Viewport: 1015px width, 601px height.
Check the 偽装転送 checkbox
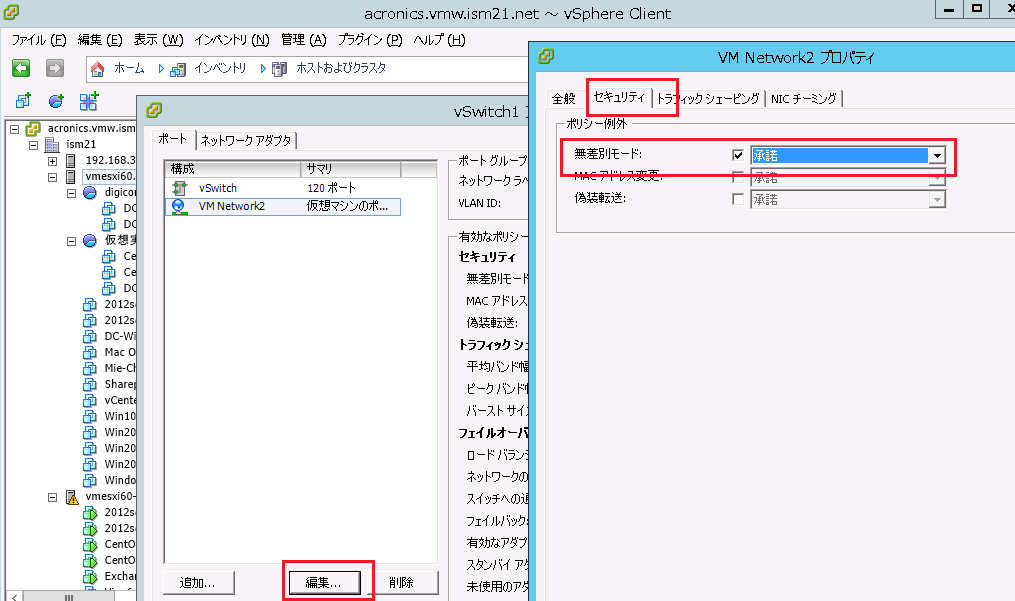(737, 199)
